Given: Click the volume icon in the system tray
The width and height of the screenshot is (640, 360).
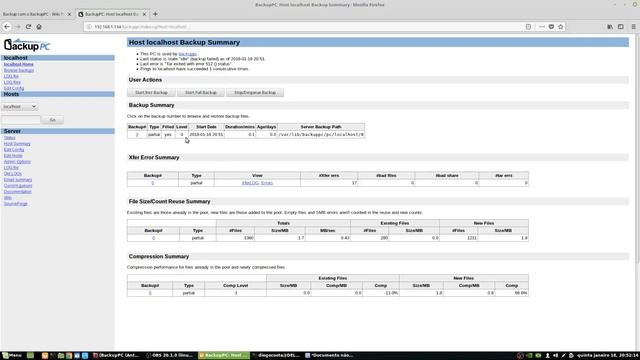Looking at the screenshot, I should 556,356.
